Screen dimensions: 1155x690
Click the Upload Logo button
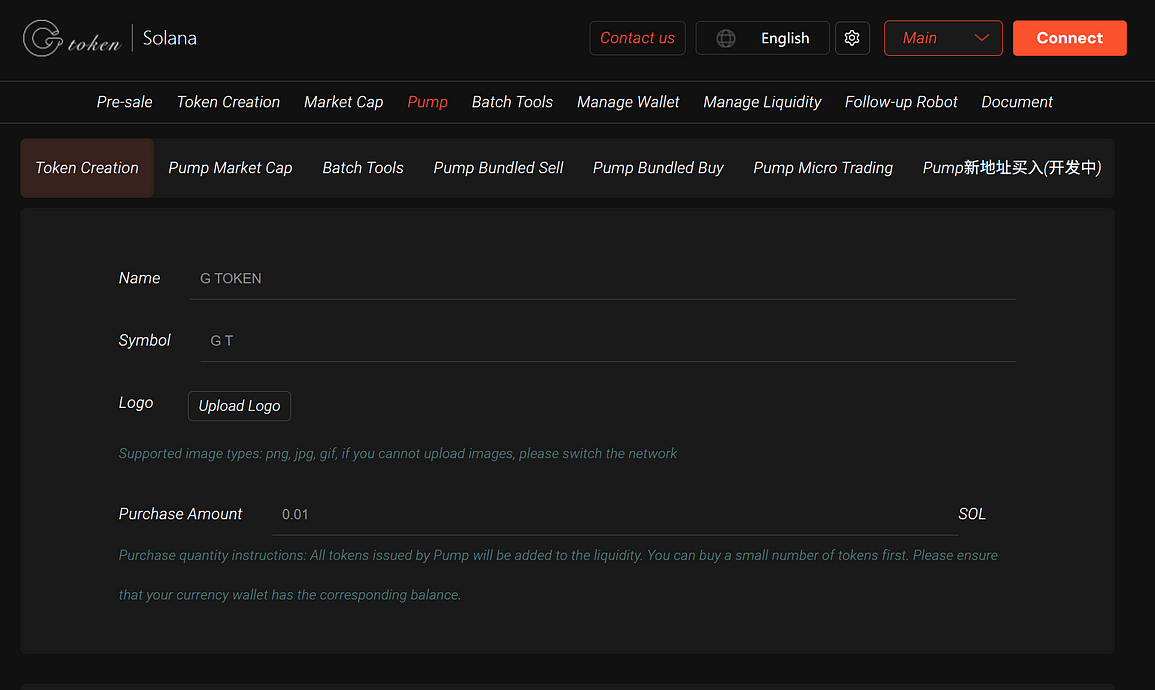(x=239, y=406)
